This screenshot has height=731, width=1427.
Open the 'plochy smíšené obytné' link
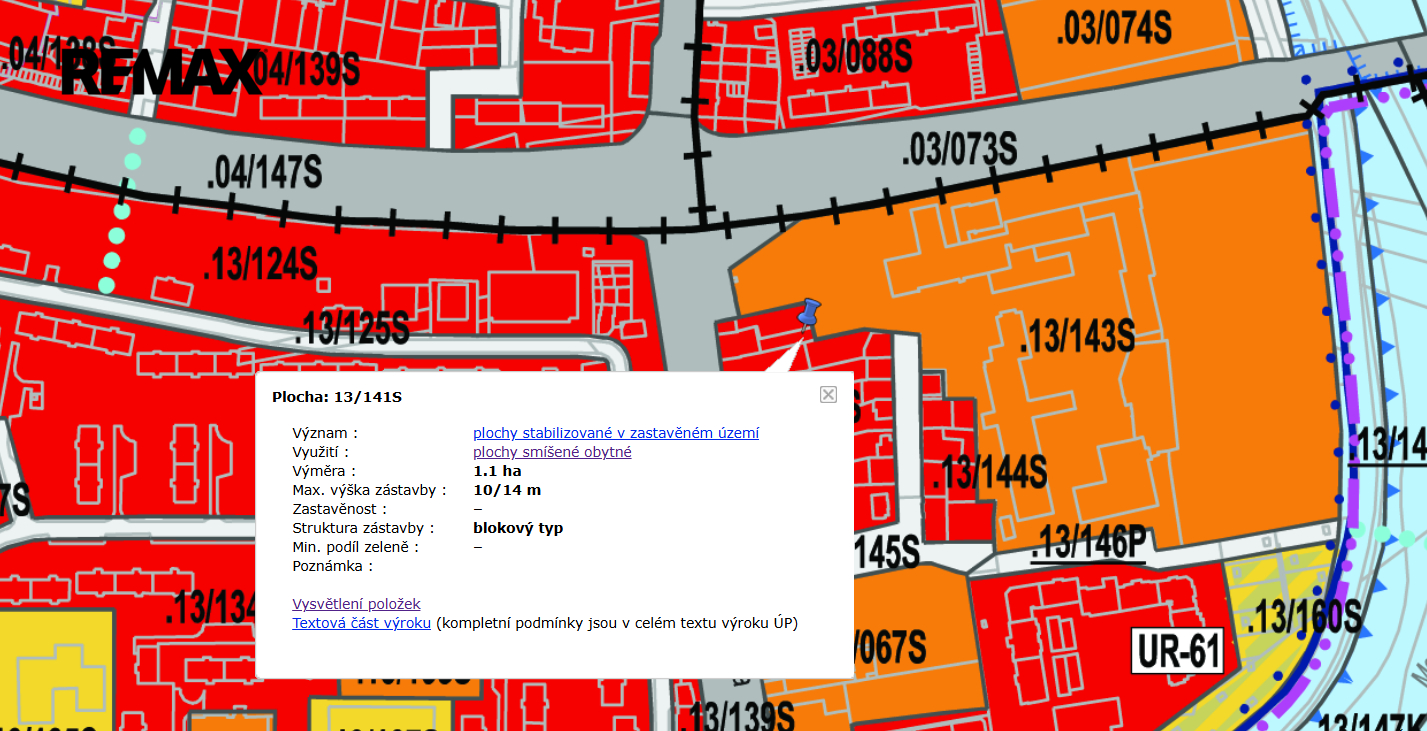[x=552, y=452]
